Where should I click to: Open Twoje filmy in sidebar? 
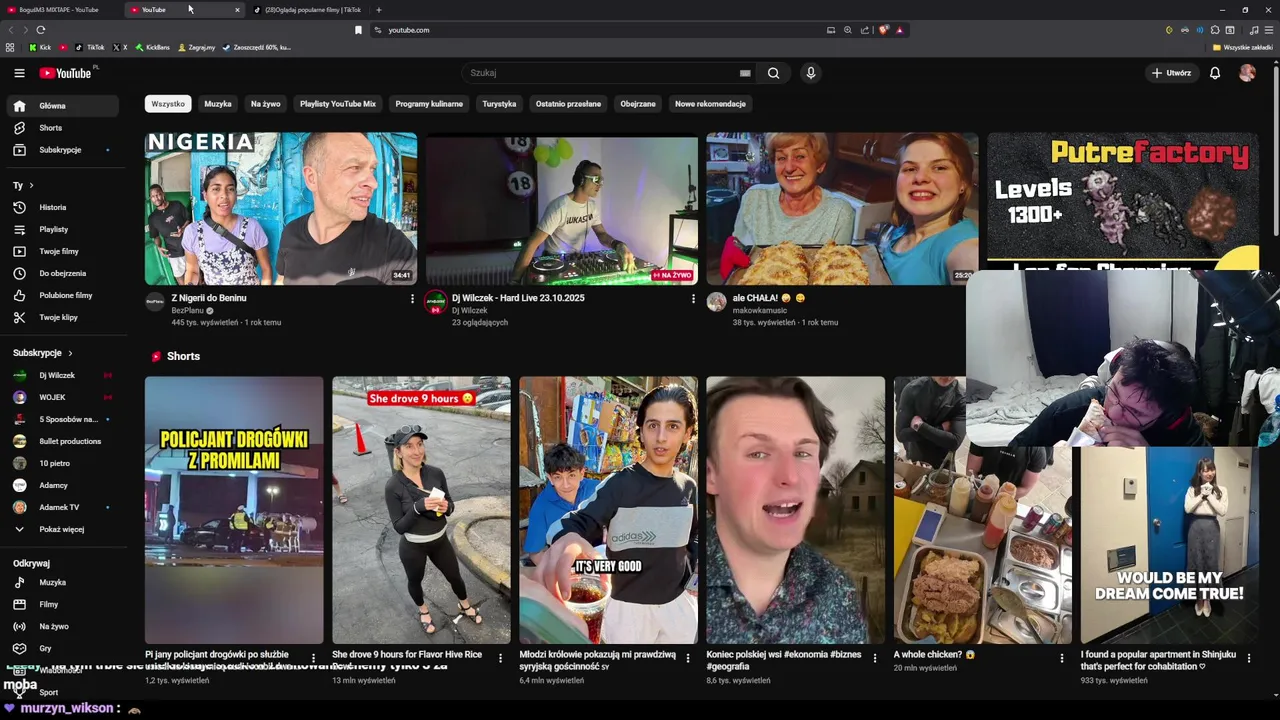[x=62, y=252]
